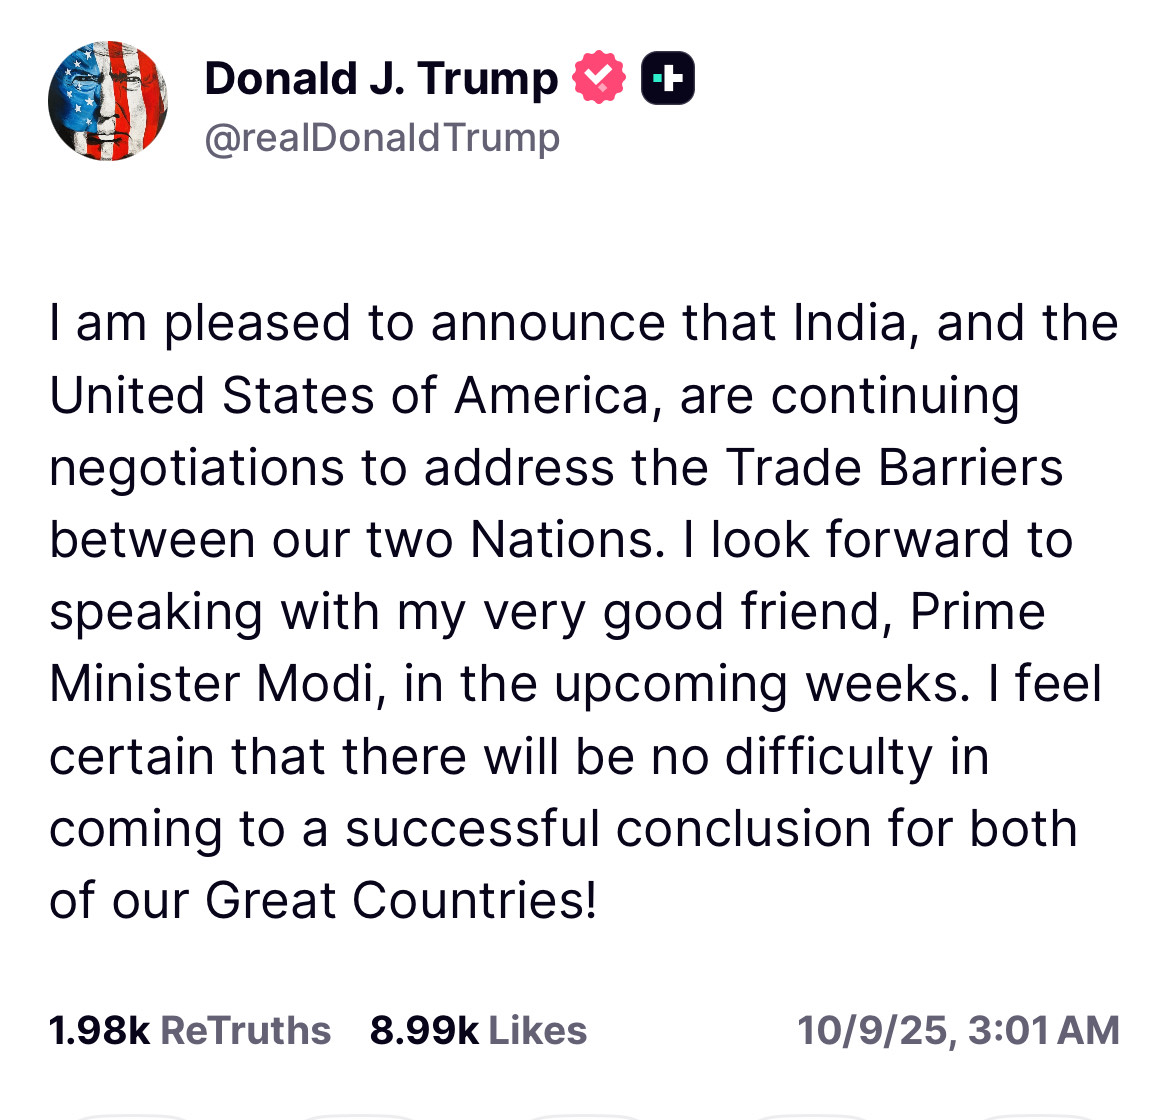Click "Great Countries!" at the post's end
1170x1120 pixels.
401,901
